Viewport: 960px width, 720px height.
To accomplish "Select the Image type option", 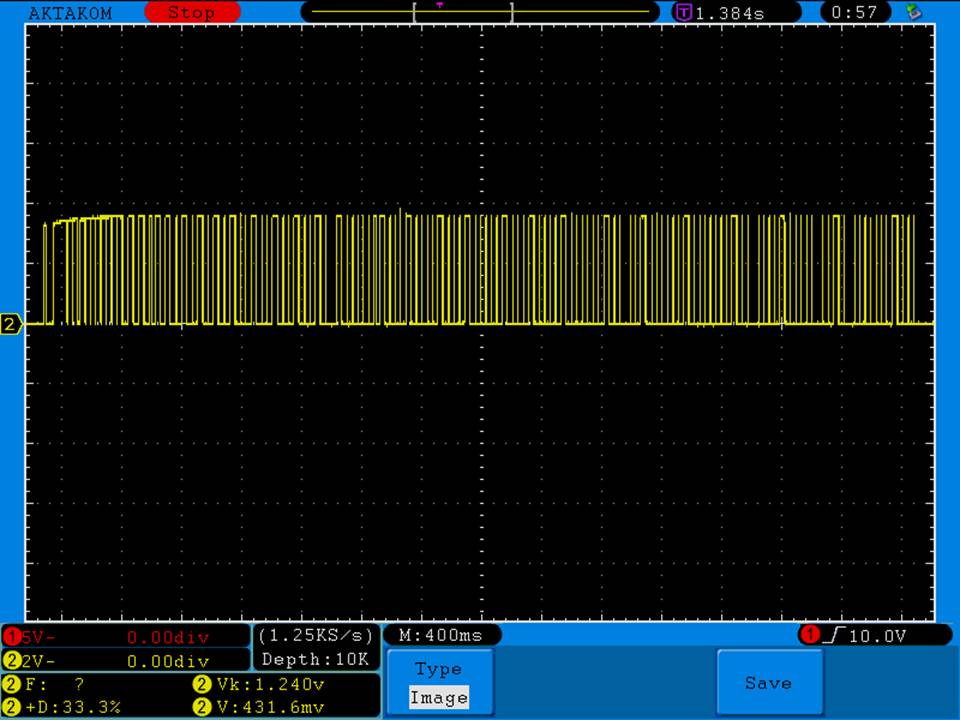I will tap(438, 698).
